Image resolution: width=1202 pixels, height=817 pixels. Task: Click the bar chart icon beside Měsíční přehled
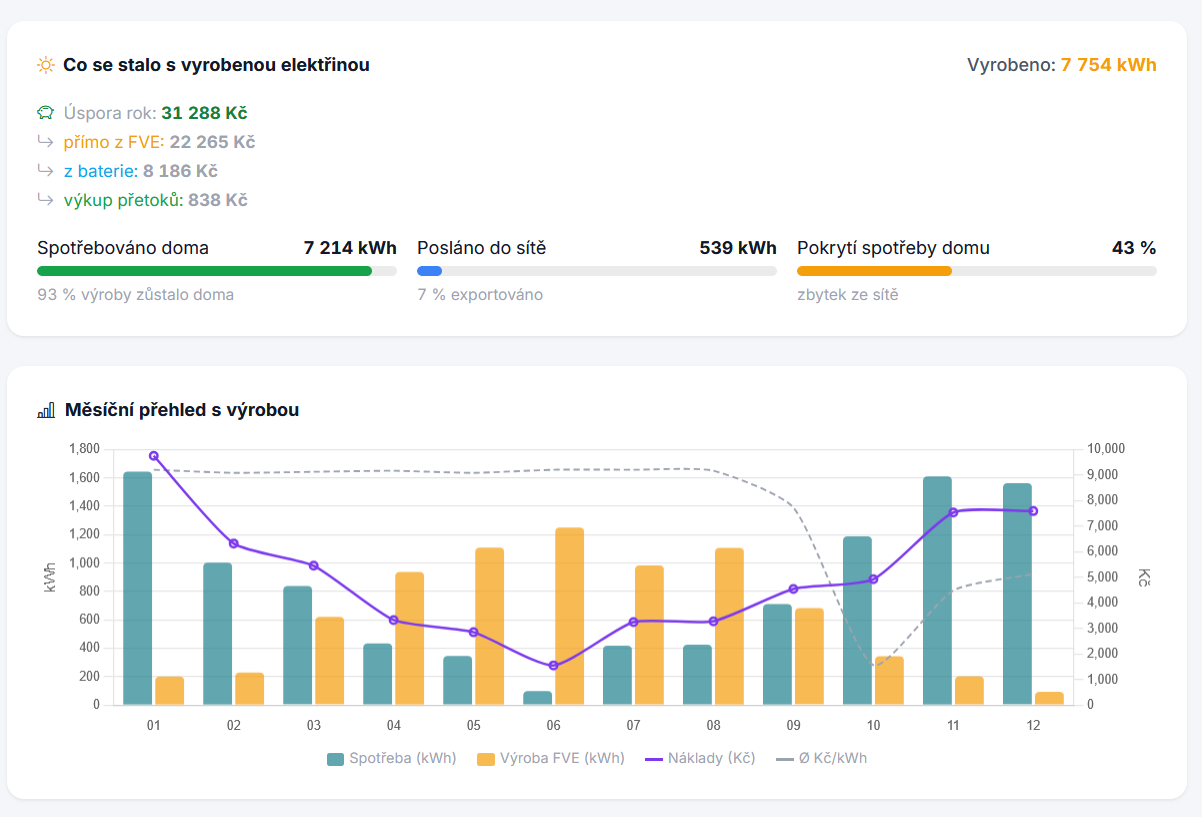(46, 410)
